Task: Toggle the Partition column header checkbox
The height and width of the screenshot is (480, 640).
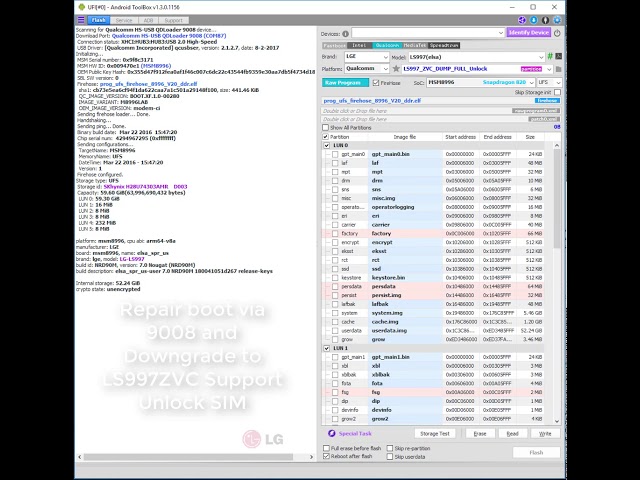Action: pyautogui.click(x=325, y=137)
